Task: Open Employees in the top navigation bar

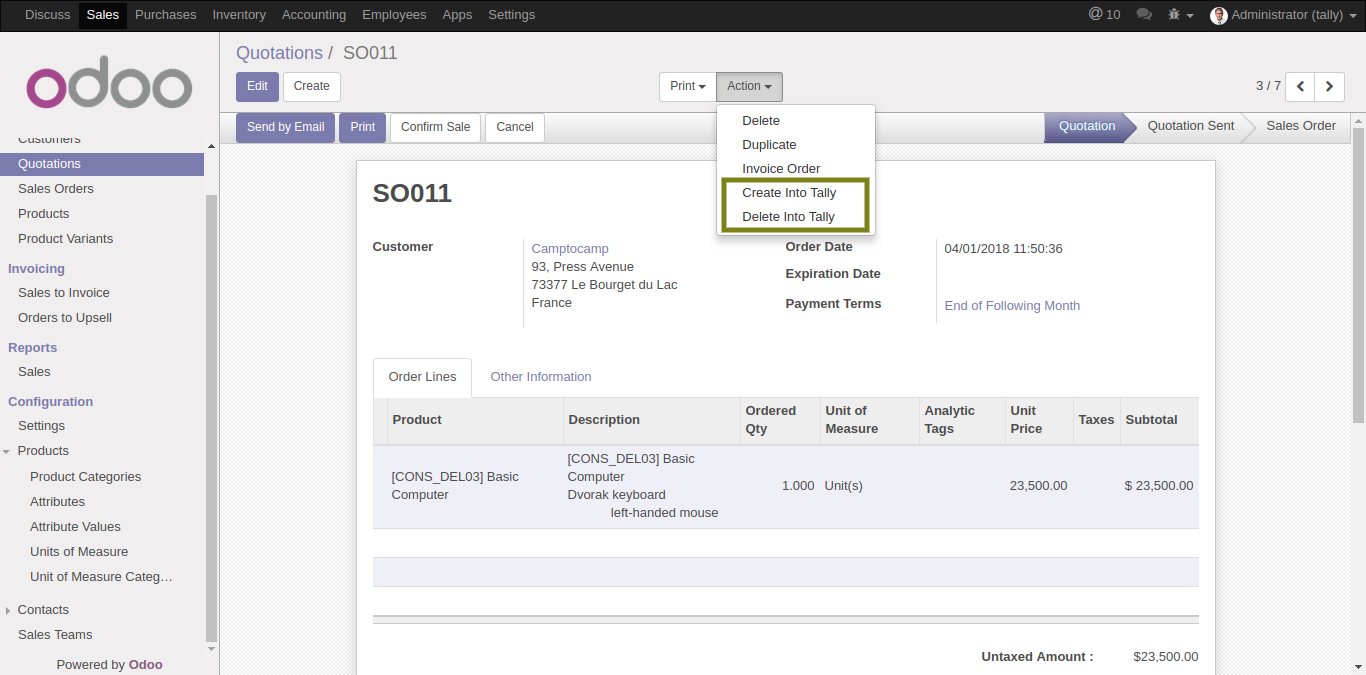Action: (394, 15)
